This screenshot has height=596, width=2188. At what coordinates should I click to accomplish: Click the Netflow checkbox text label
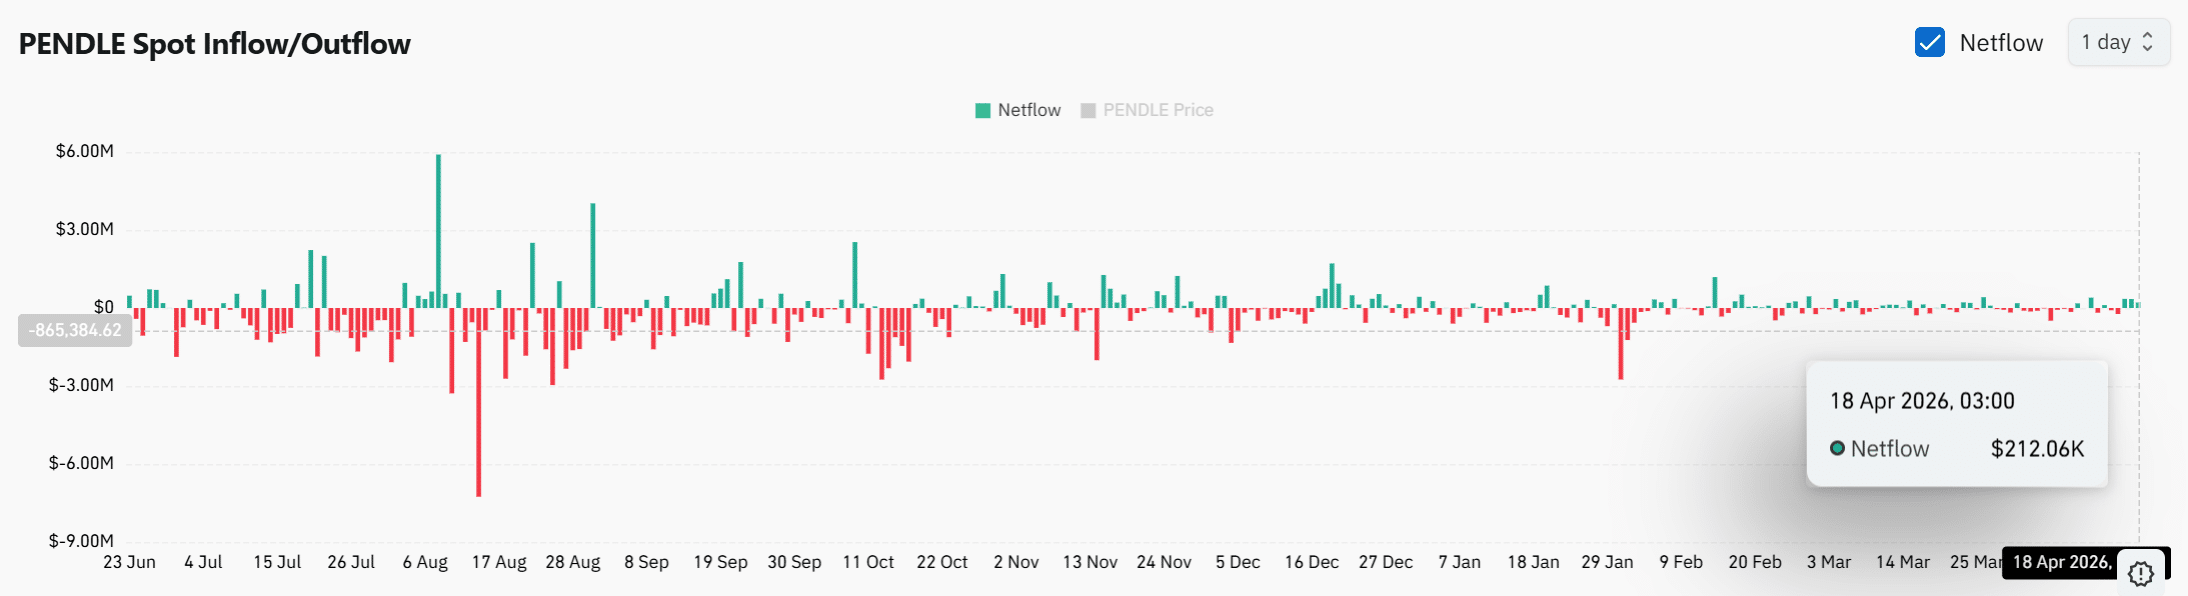tap(2000, 43)
